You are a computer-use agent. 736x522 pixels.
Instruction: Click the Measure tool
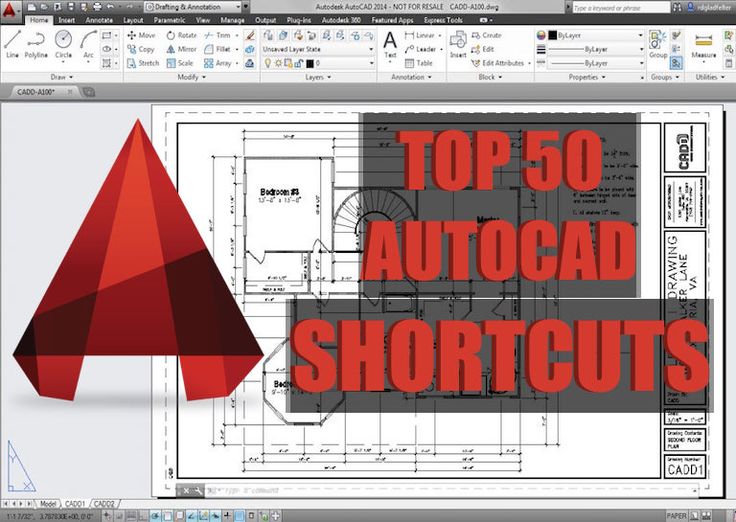(704, 45)
